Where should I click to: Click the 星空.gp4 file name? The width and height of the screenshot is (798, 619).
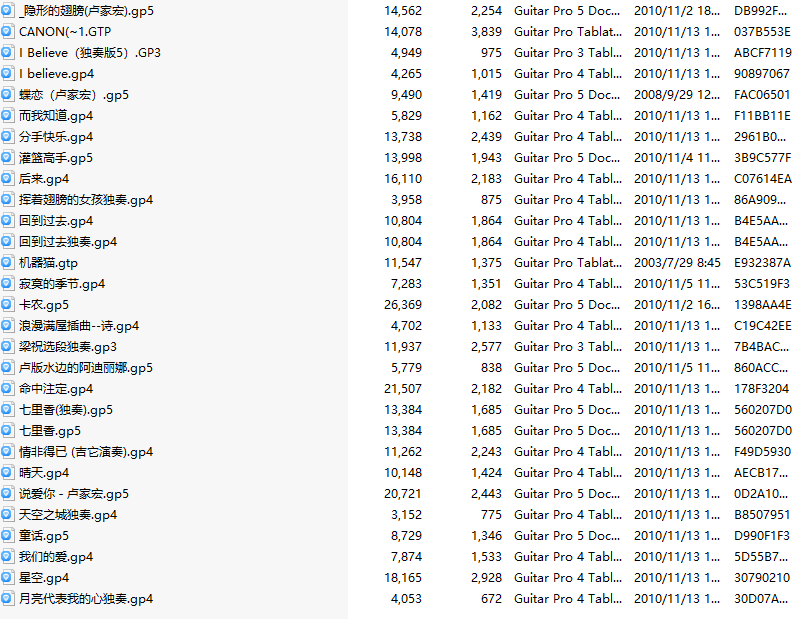(x=44, y=578)
